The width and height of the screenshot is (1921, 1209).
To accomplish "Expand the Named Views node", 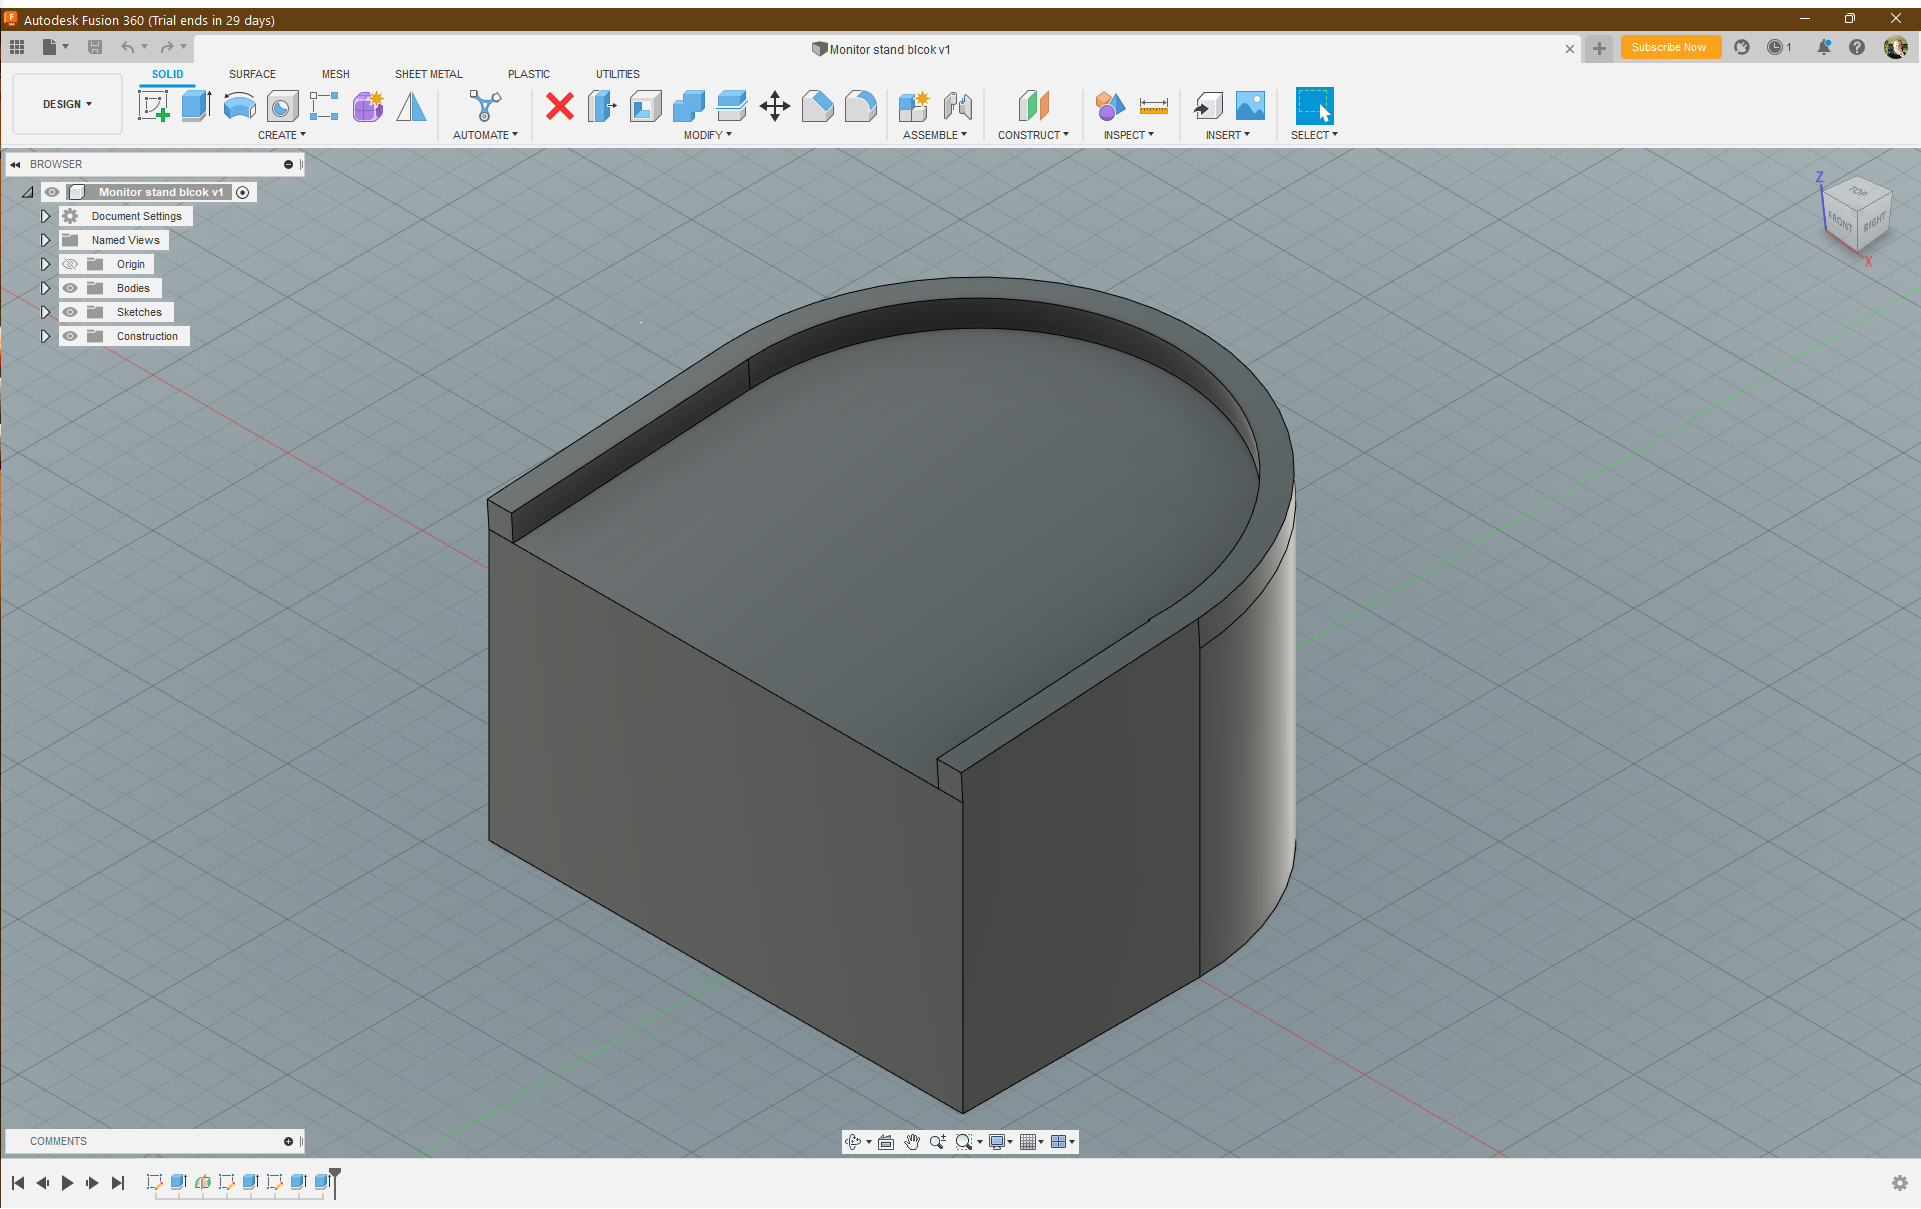I will [45, 240].
